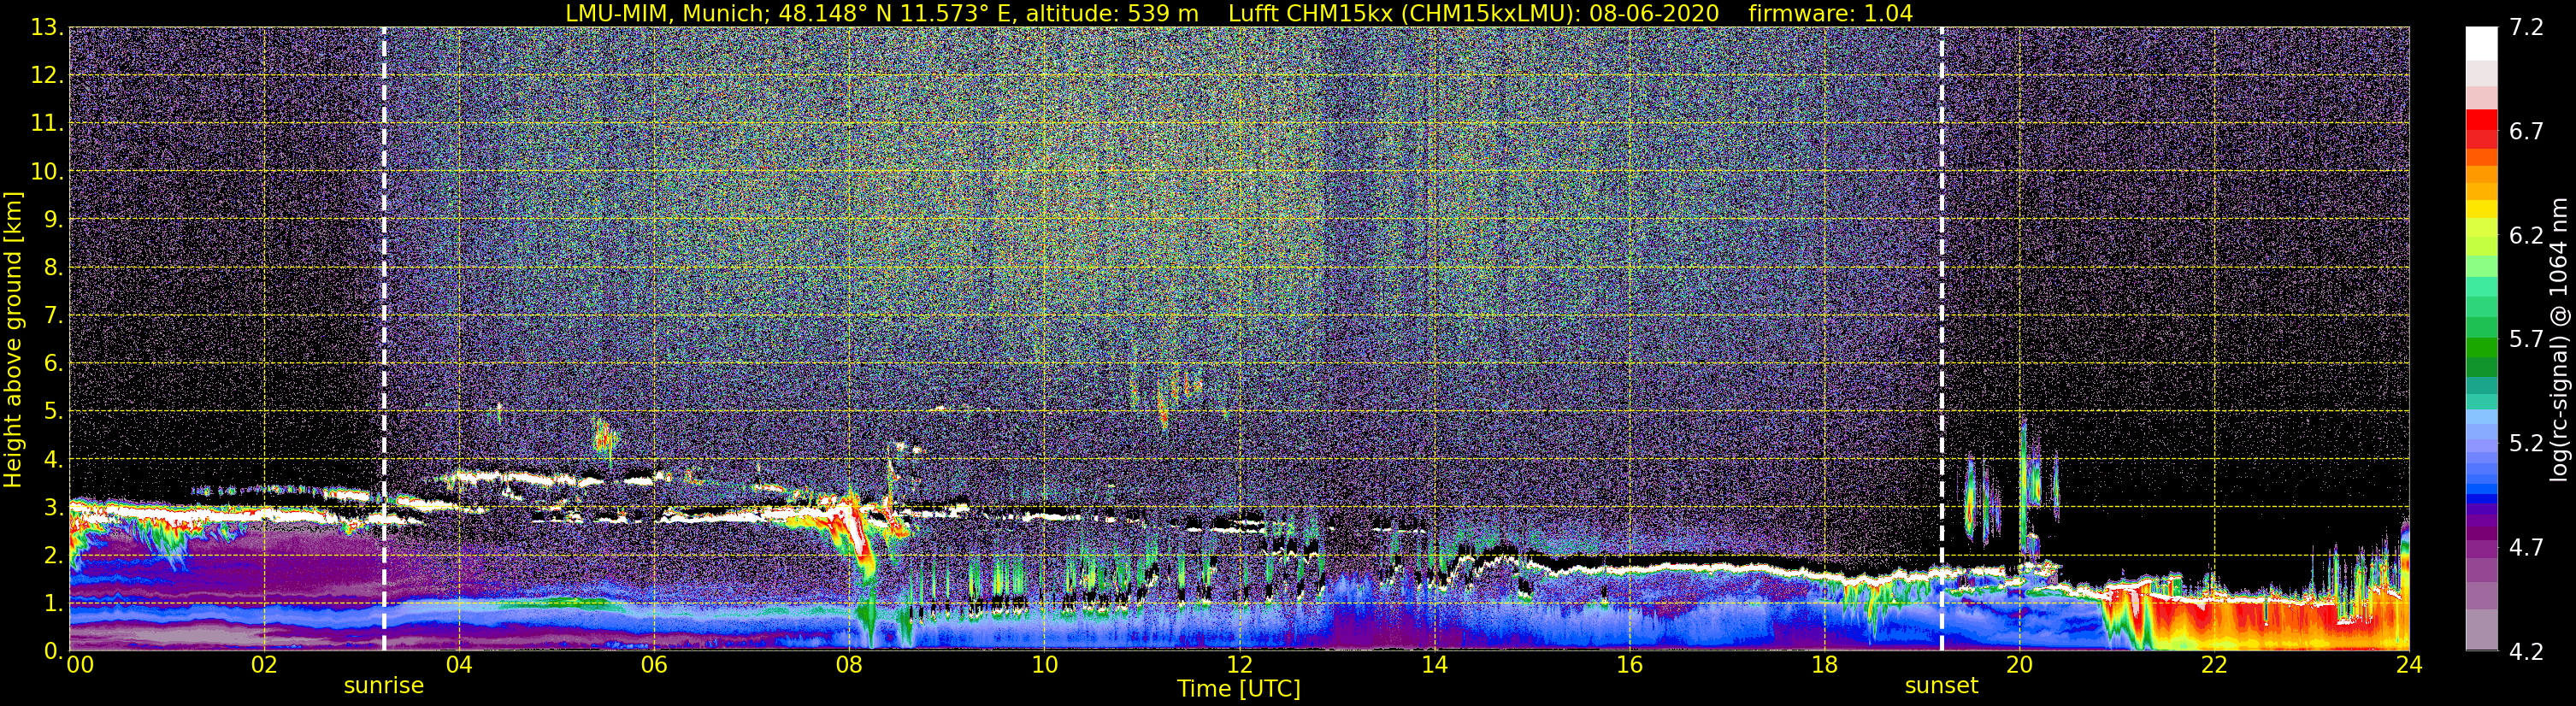This screenshot has width=2576, height=706.
Task: Click height tick 3 on y-axis
Action: (x=53, y=508)
